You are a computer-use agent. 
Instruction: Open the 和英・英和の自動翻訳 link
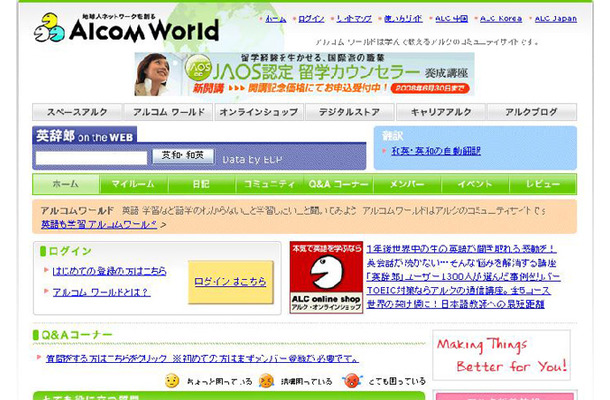[436, 151]
